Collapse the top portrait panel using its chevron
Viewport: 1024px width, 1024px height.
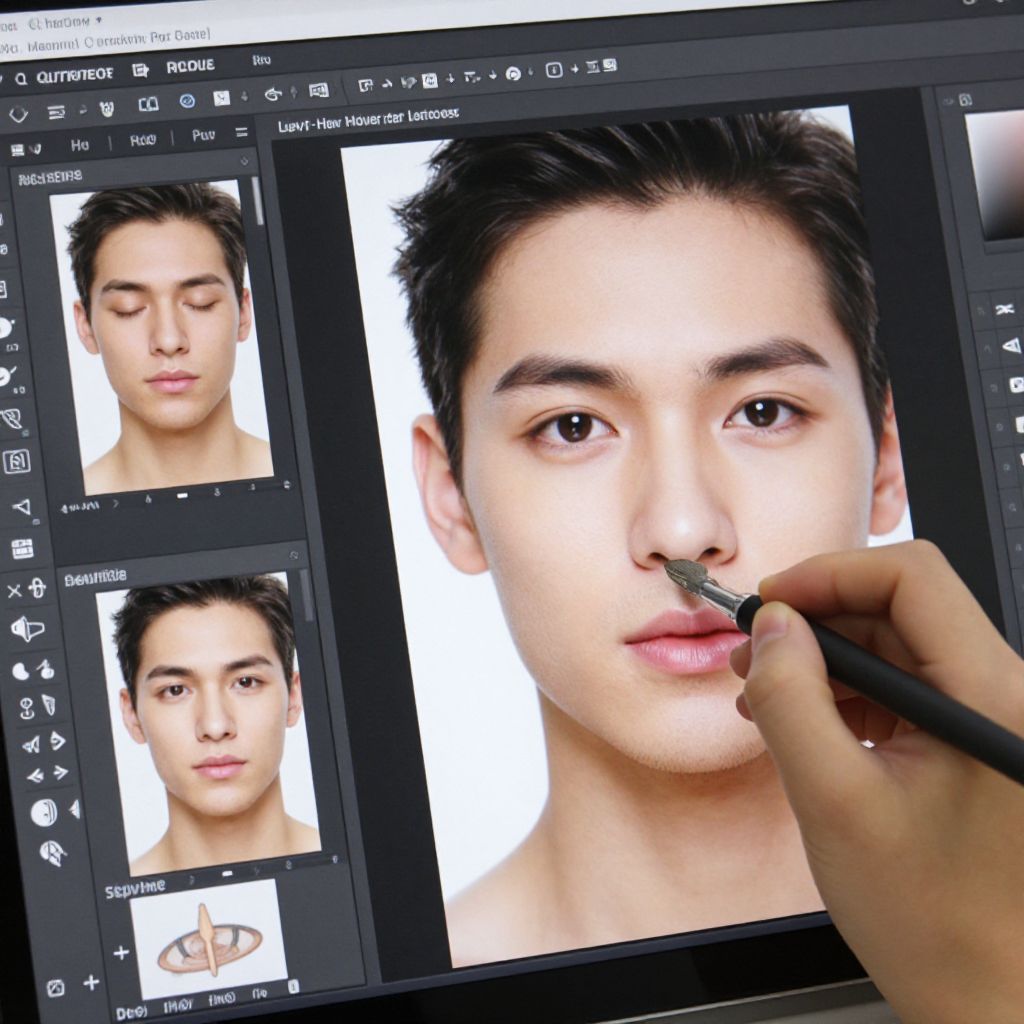click(245, 160)
